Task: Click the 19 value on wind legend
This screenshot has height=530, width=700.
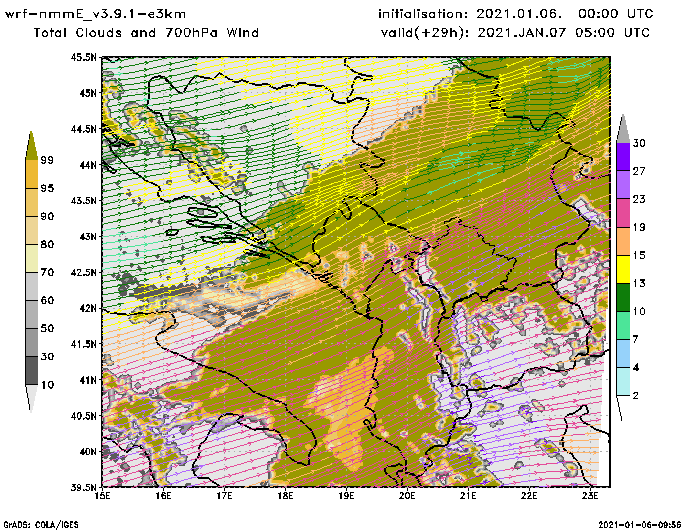Action: pyautogui.click(x=639, y=227)
